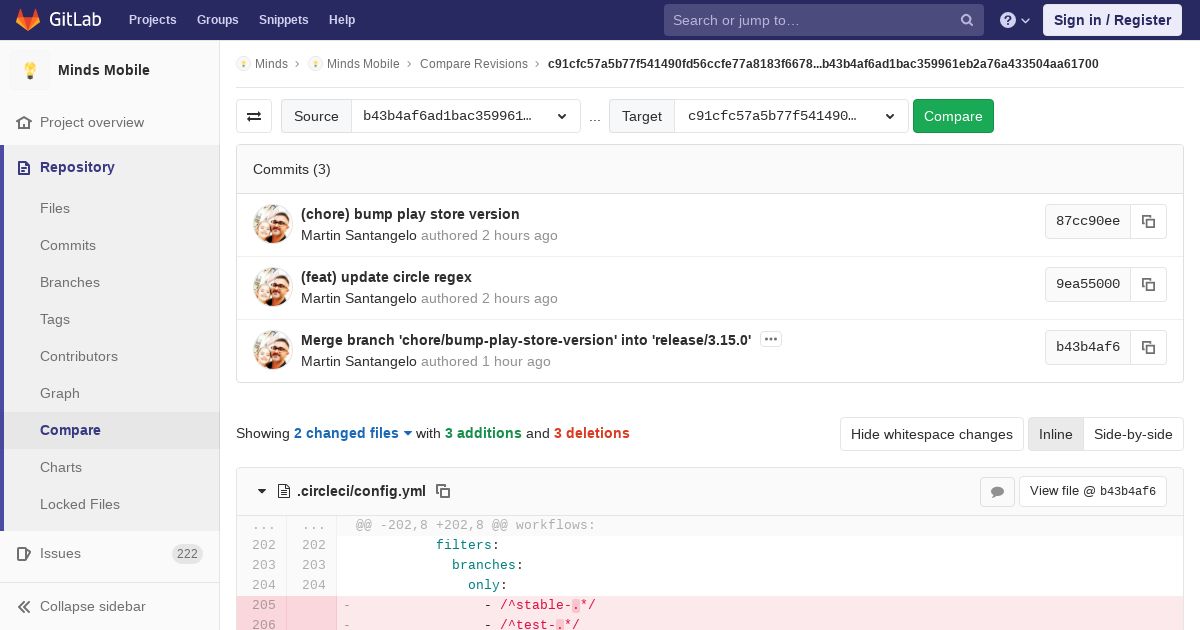Focus the Search or jump to field
Screen dimensions: 1200x630
tap(810, 20)
